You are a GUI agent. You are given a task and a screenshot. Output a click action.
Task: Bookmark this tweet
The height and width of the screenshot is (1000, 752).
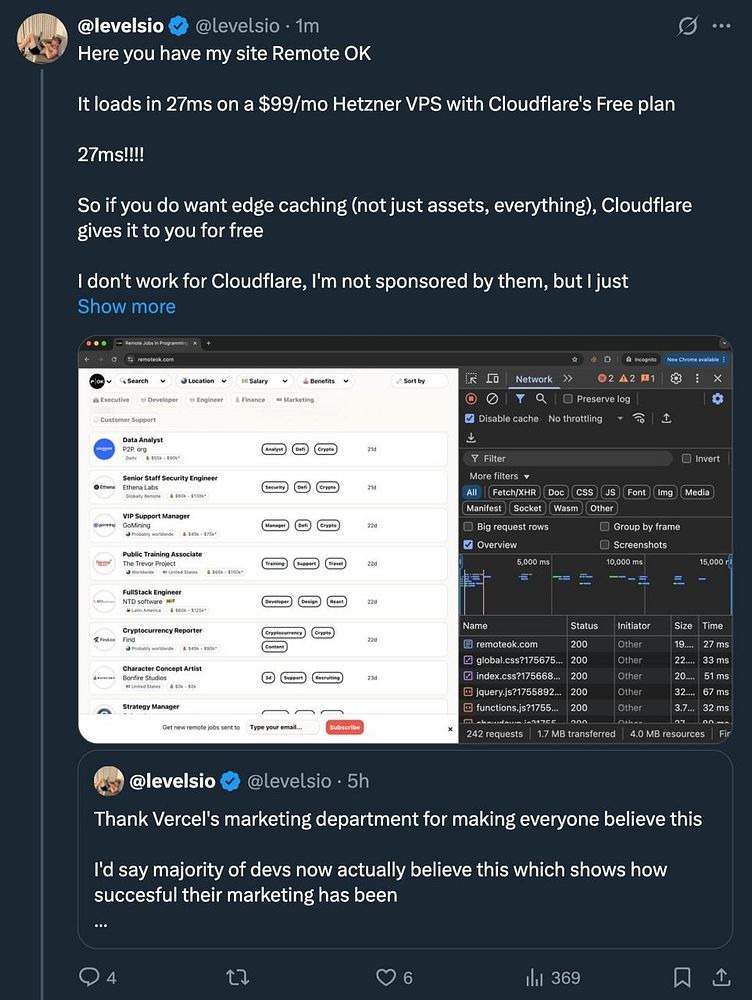point(682,977)
